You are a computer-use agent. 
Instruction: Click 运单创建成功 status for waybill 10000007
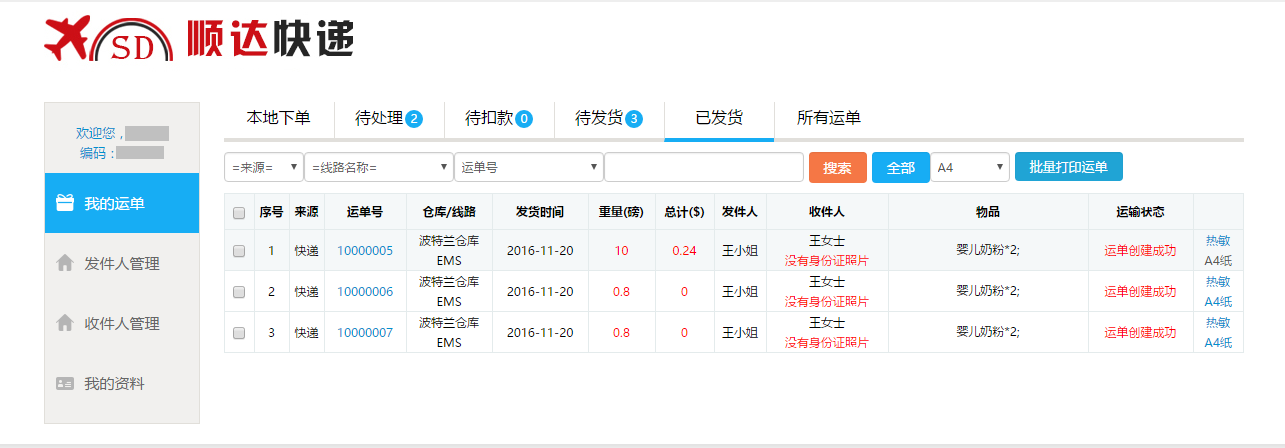[x=1140, y=332]
